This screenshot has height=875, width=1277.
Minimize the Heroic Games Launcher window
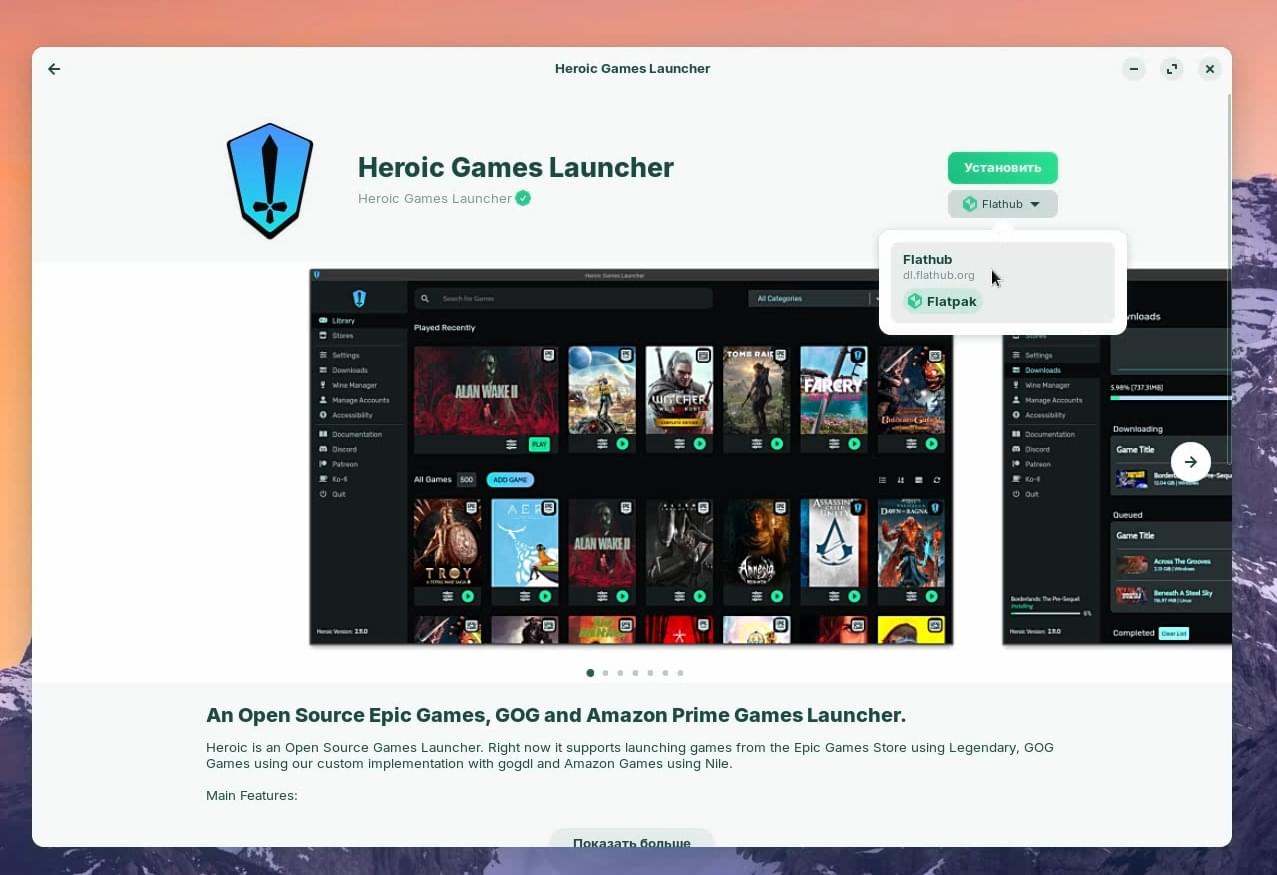click(1133, 69)
